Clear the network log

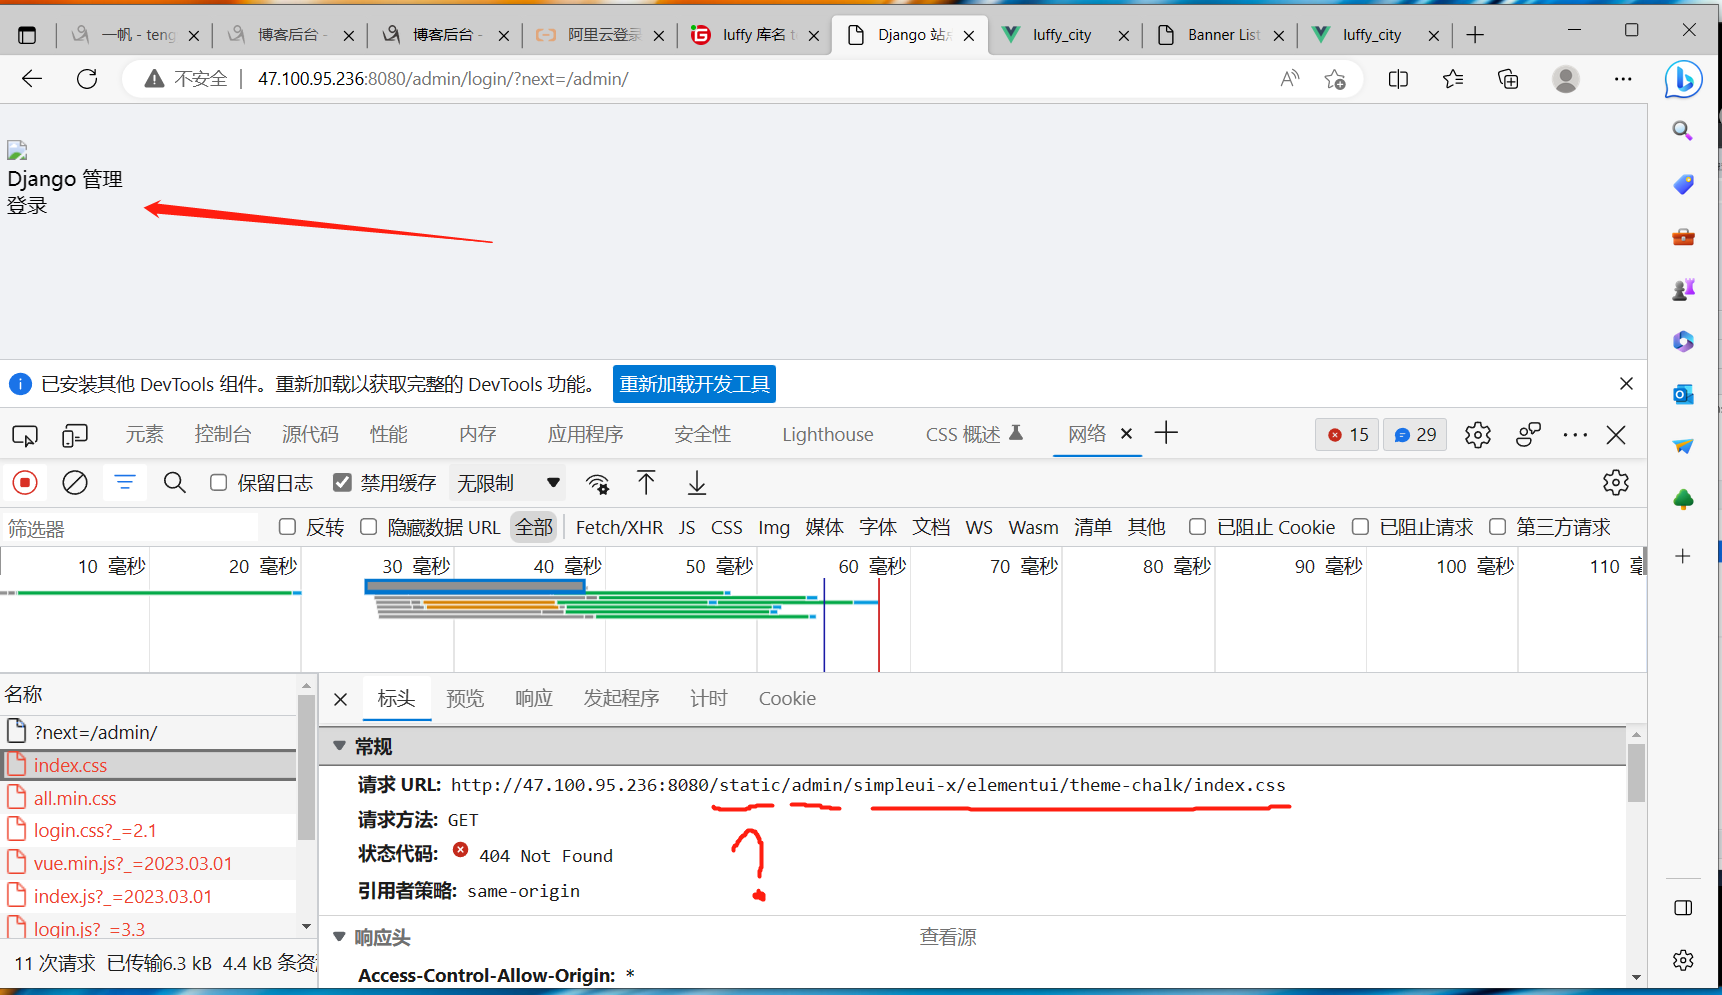[75, 483]
